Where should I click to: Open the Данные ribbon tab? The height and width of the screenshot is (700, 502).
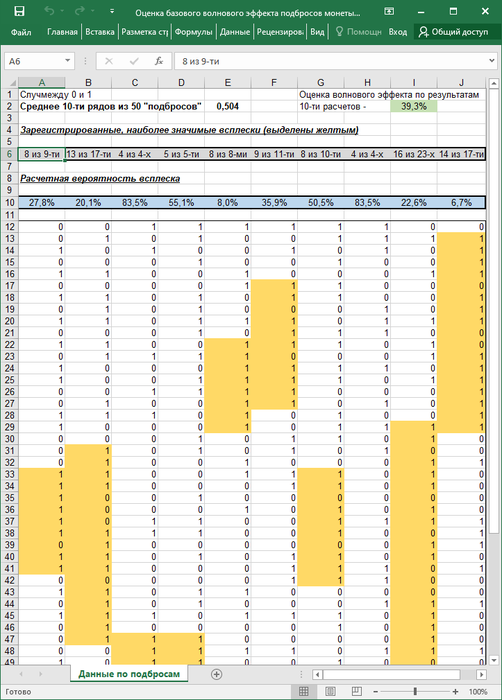(235, 32)
